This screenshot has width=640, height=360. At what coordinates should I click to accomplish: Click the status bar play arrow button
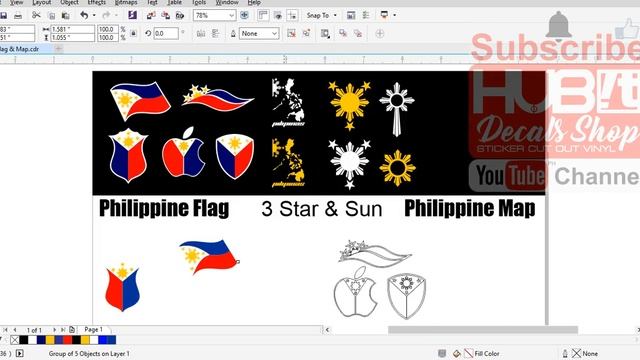point(20,353)
